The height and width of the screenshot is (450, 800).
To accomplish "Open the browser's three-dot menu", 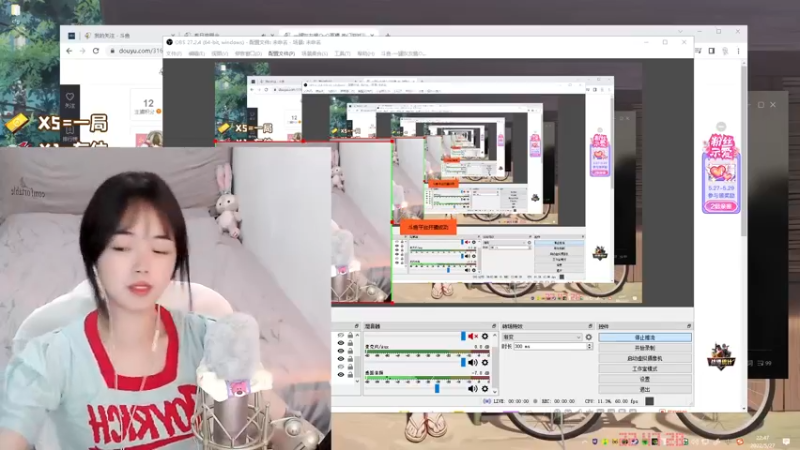I will click(x=738, y=51).
